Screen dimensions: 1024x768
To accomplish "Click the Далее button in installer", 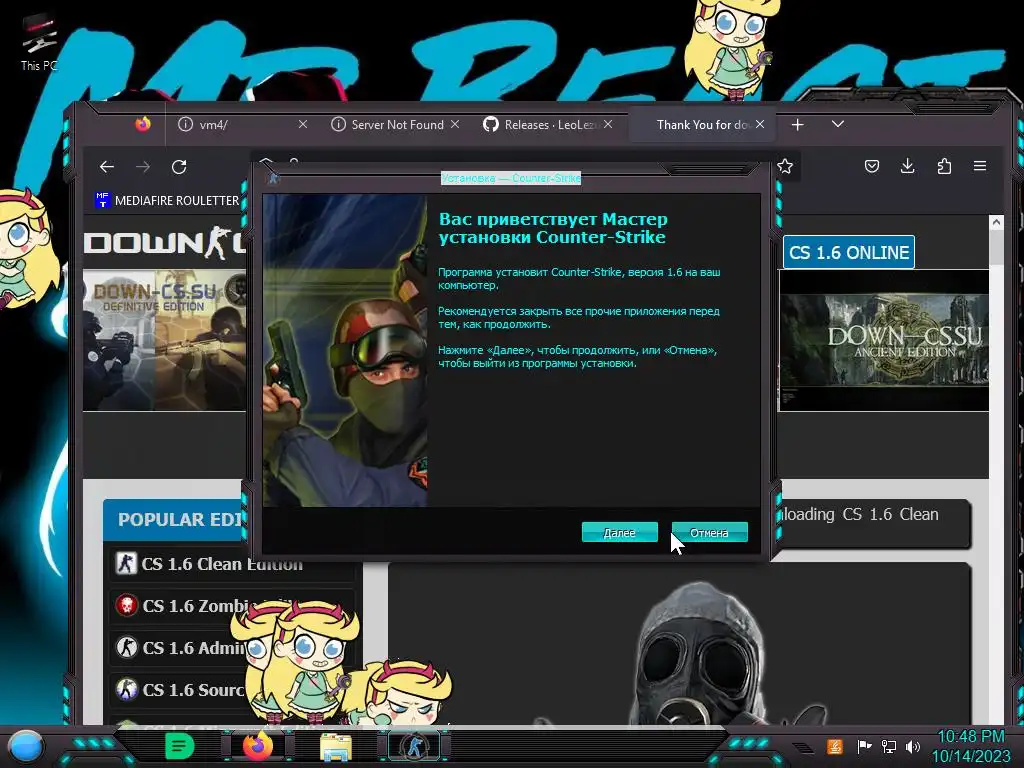I will (619, 532).
